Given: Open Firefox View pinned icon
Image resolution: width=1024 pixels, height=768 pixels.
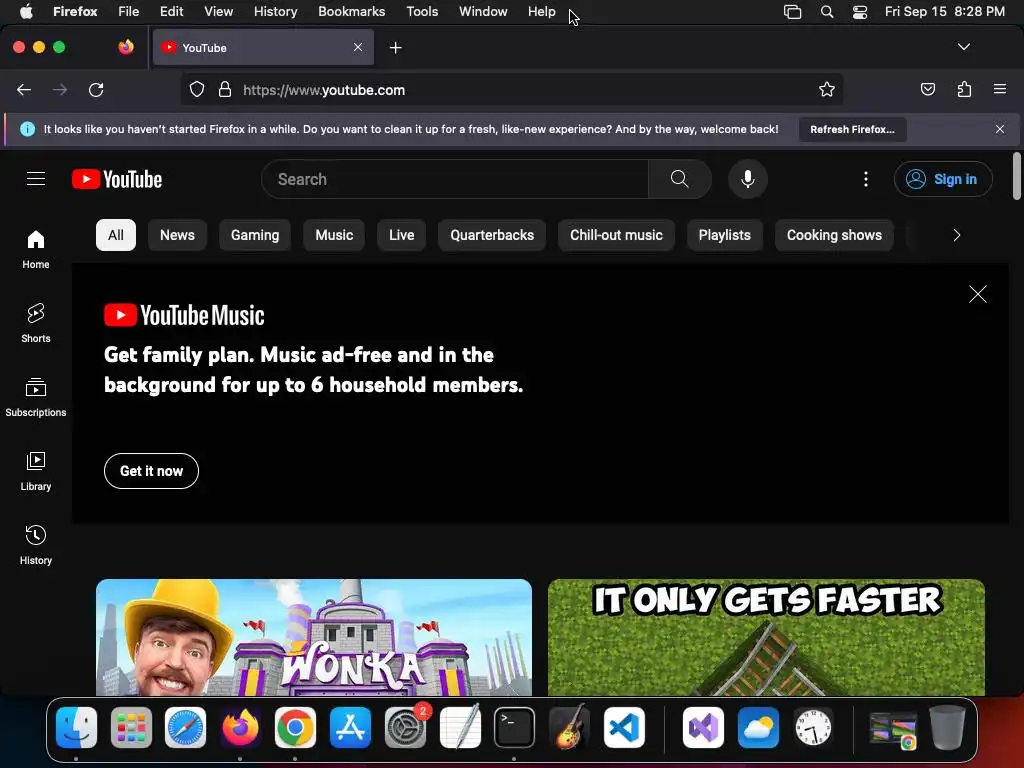Looking at the screenshot, I should 126,47.
